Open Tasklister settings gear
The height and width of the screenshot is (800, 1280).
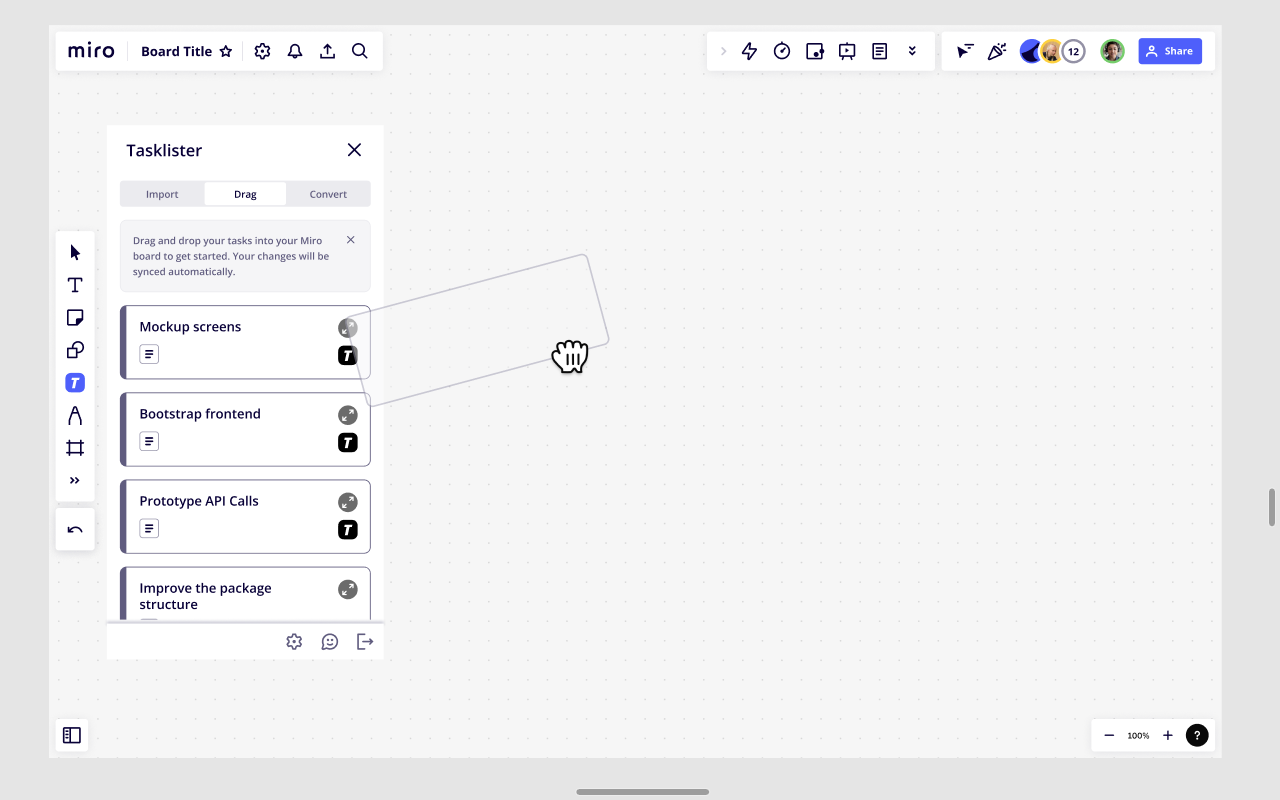pyautogui.click(x=294, y=642)
